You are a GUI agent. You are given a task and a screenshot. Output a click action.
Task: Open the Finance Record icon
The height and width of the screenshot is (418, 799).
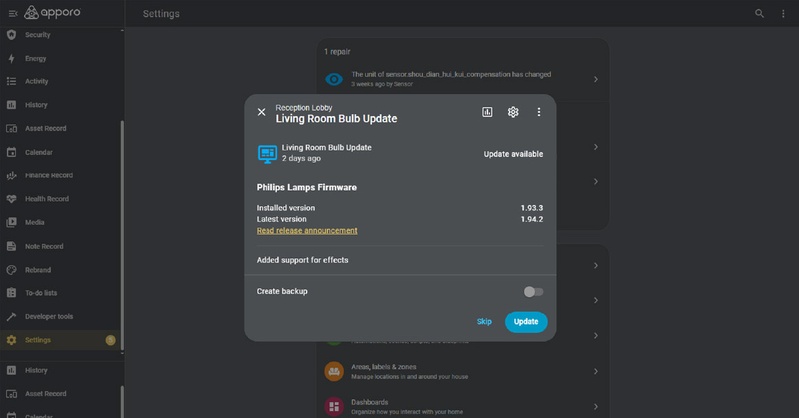tap(11, 175)
